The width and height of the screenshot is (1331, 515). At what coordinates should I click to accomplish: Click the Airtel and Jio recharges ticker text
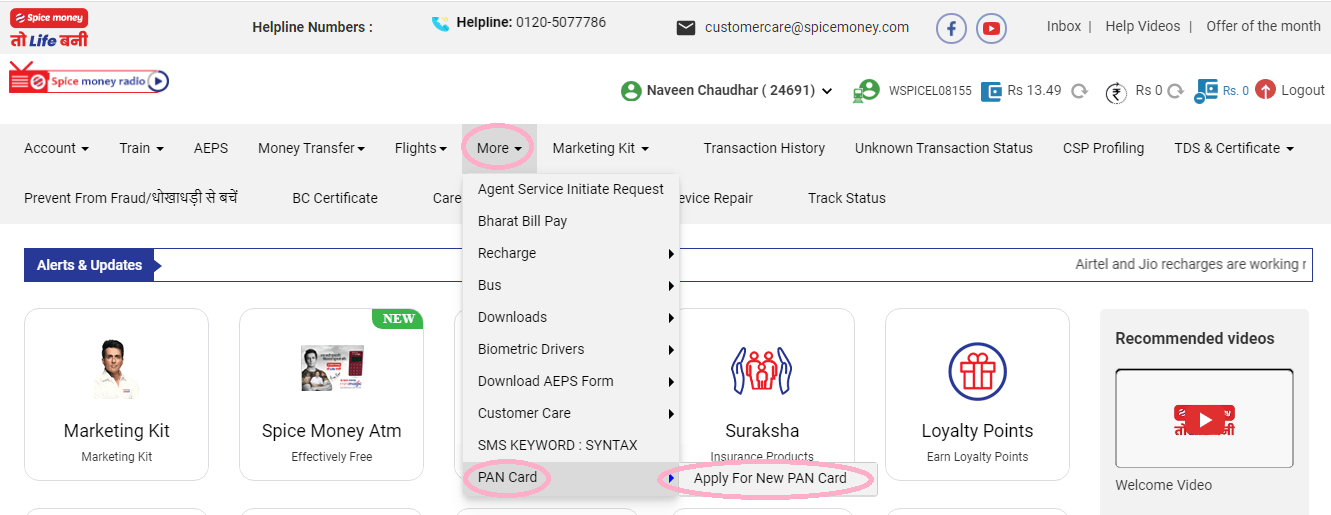click(1190, 264)
